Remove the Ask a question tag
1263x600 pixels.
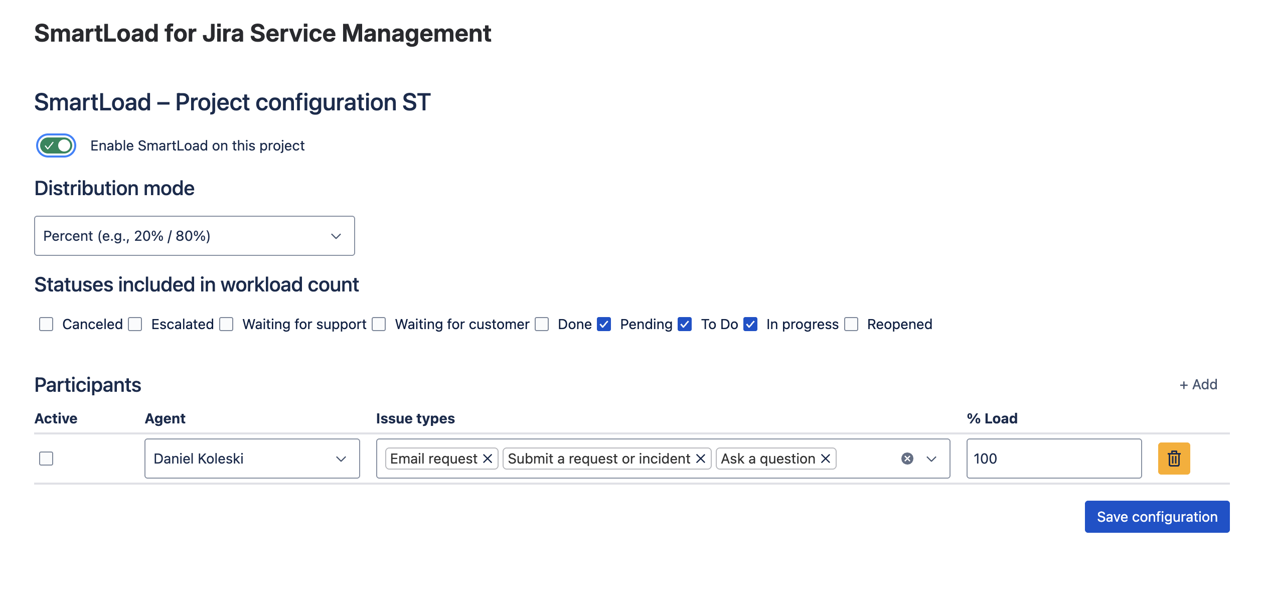[826, 459]
